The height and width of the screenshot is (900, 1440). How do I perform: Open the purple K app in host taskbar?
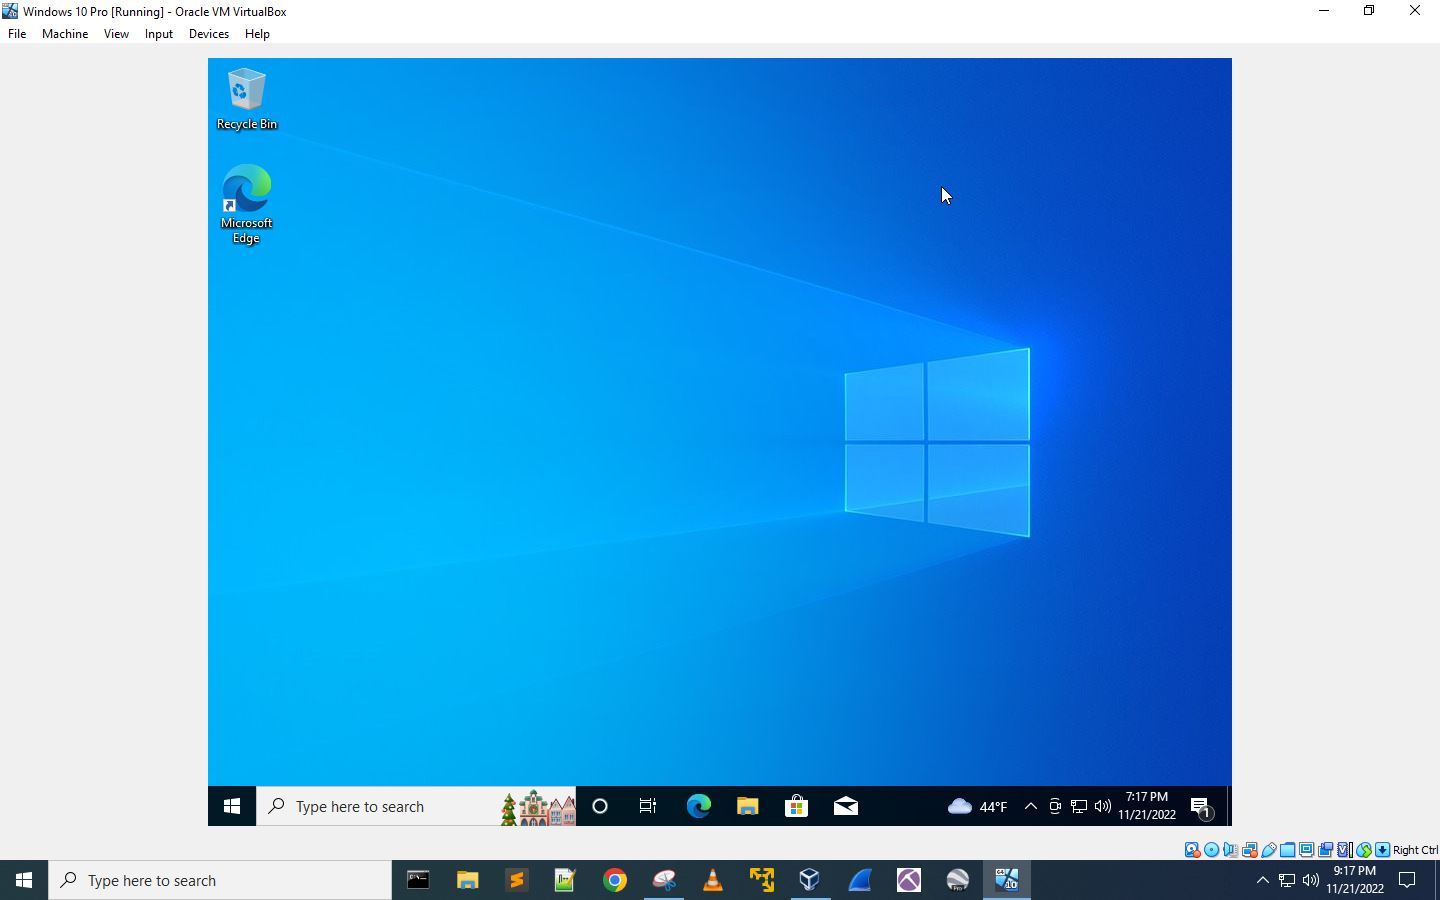(x=908, y=880)
